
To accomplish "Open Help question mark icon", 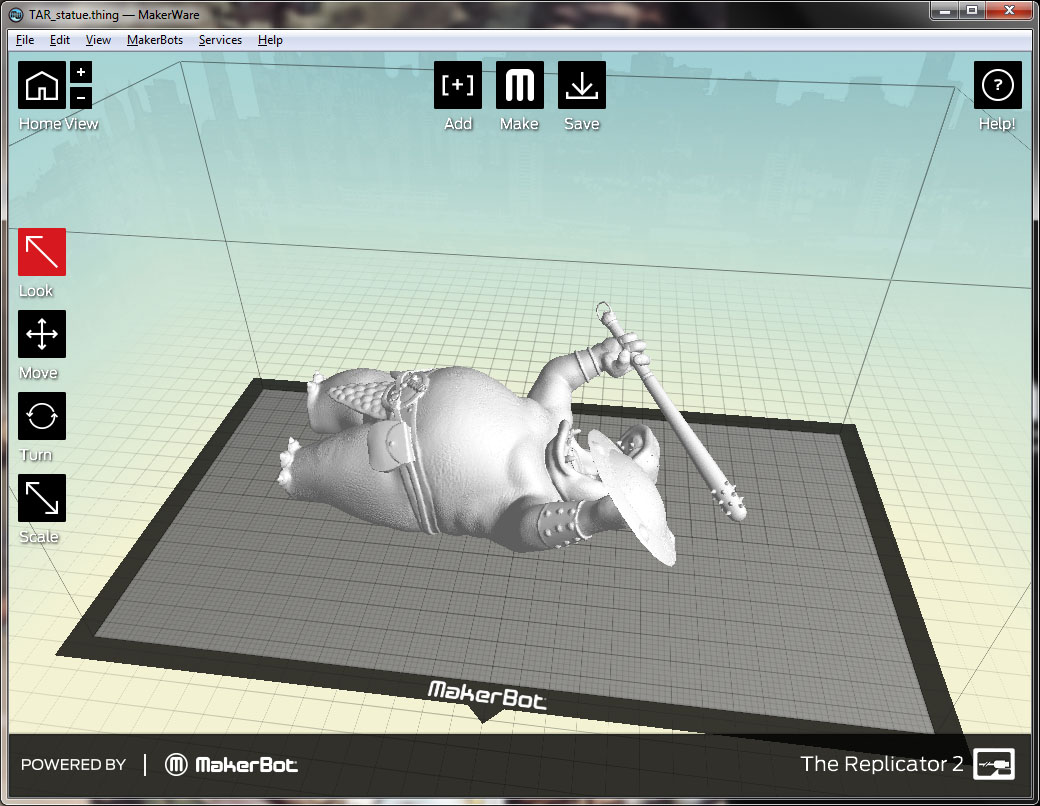I will pyautogui.click(x=997, y=86).
